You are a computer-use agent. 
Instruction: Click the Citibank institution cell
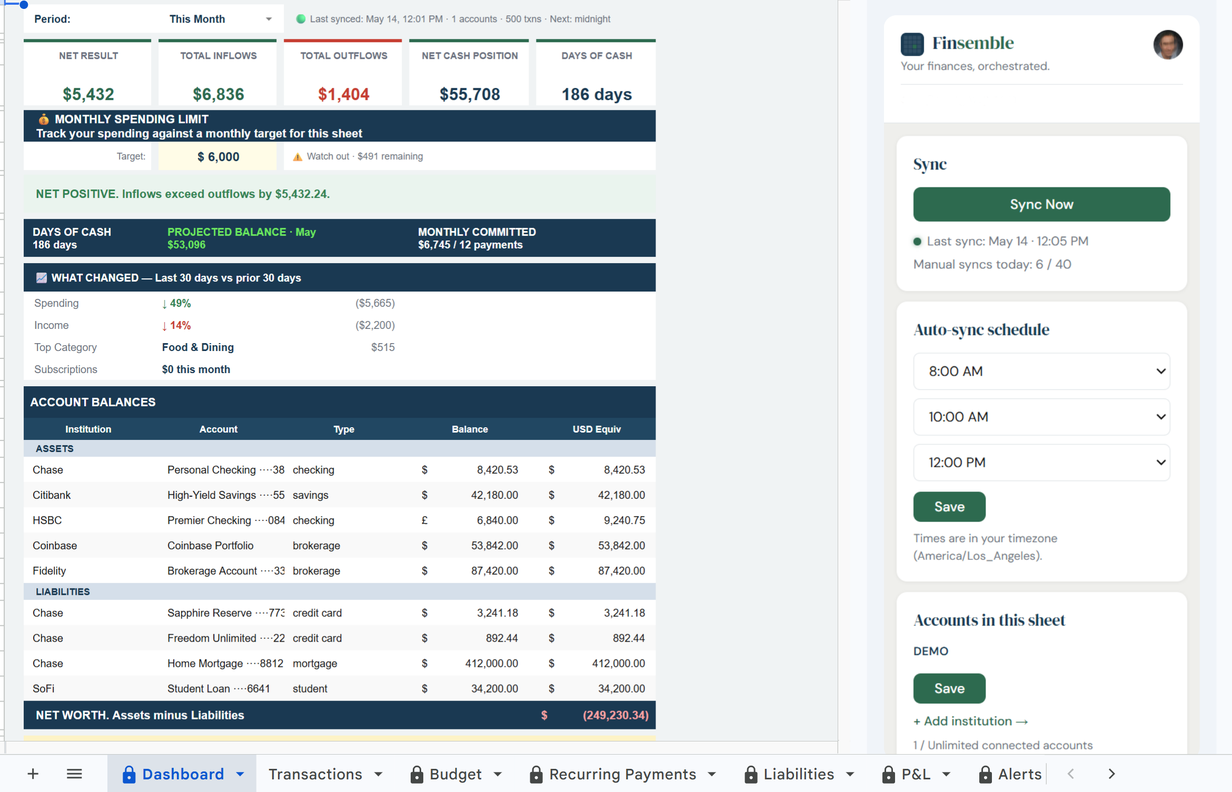52,495
